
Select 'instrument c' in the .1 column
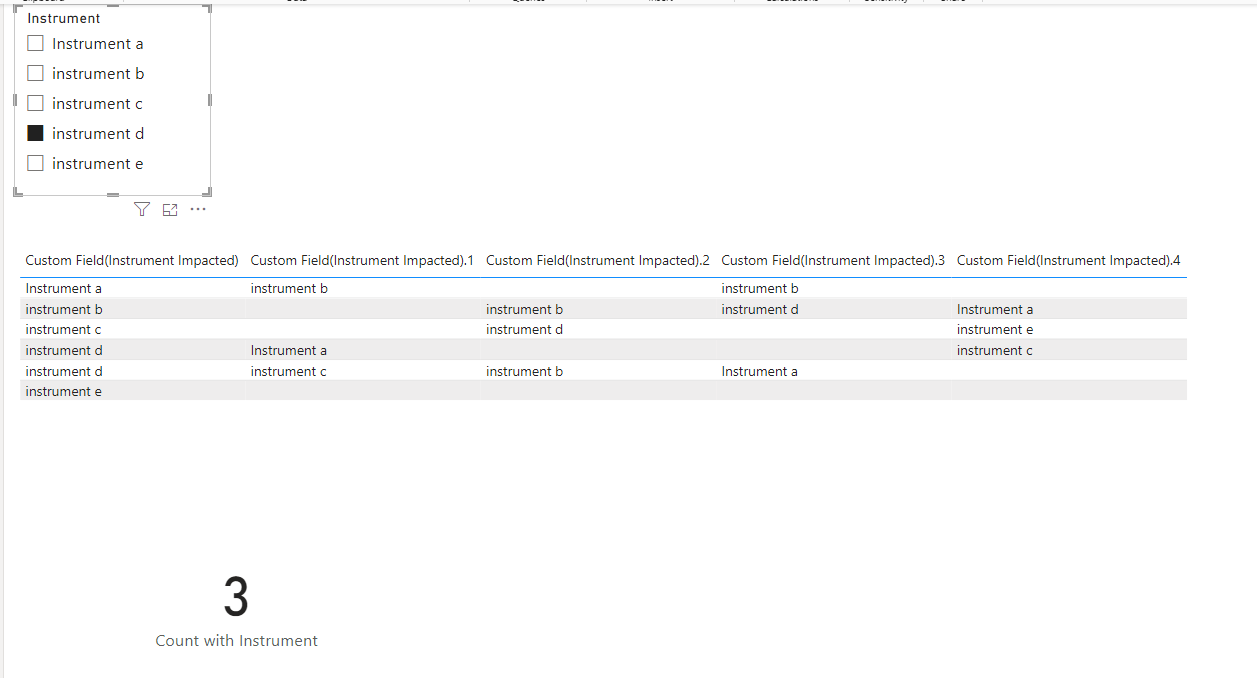click(289, 371)
